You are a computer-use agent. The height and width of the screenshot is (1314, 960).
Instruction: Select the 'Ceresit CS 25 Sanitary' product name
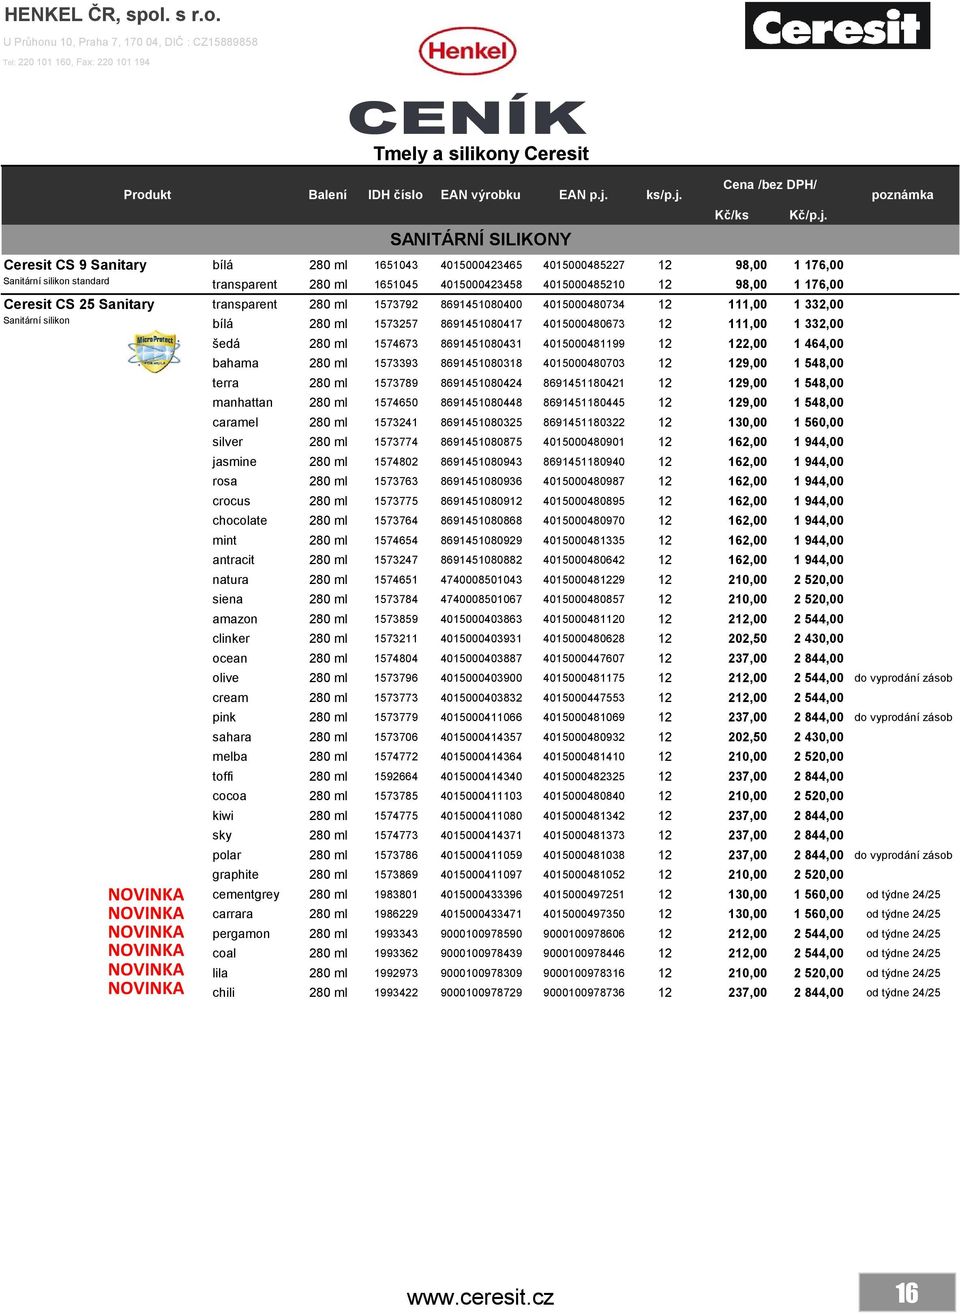79,304
